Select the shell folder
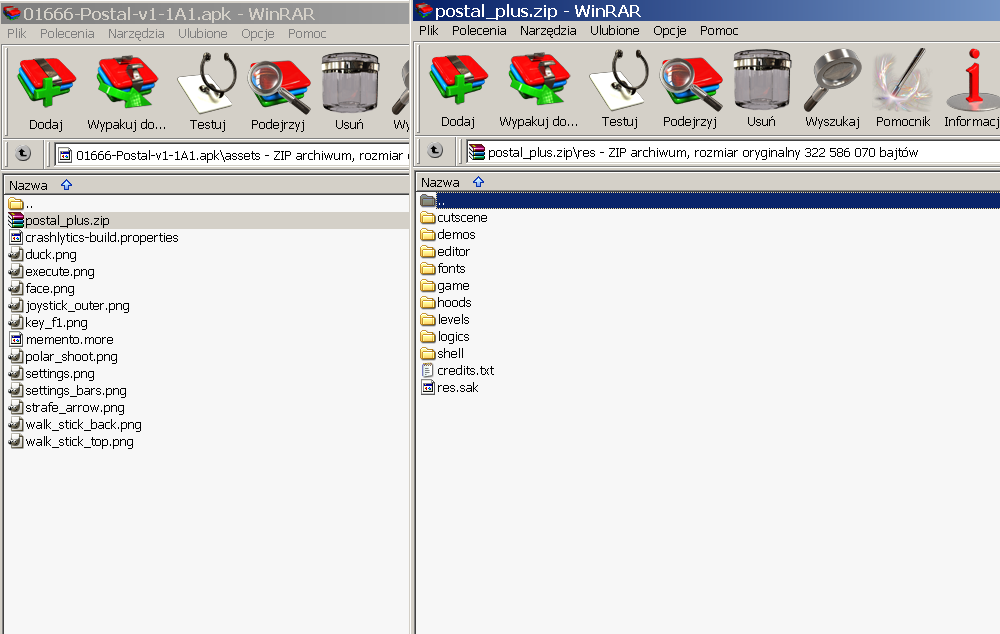This screenshot has height=634, width=1000. click(443, 353)
